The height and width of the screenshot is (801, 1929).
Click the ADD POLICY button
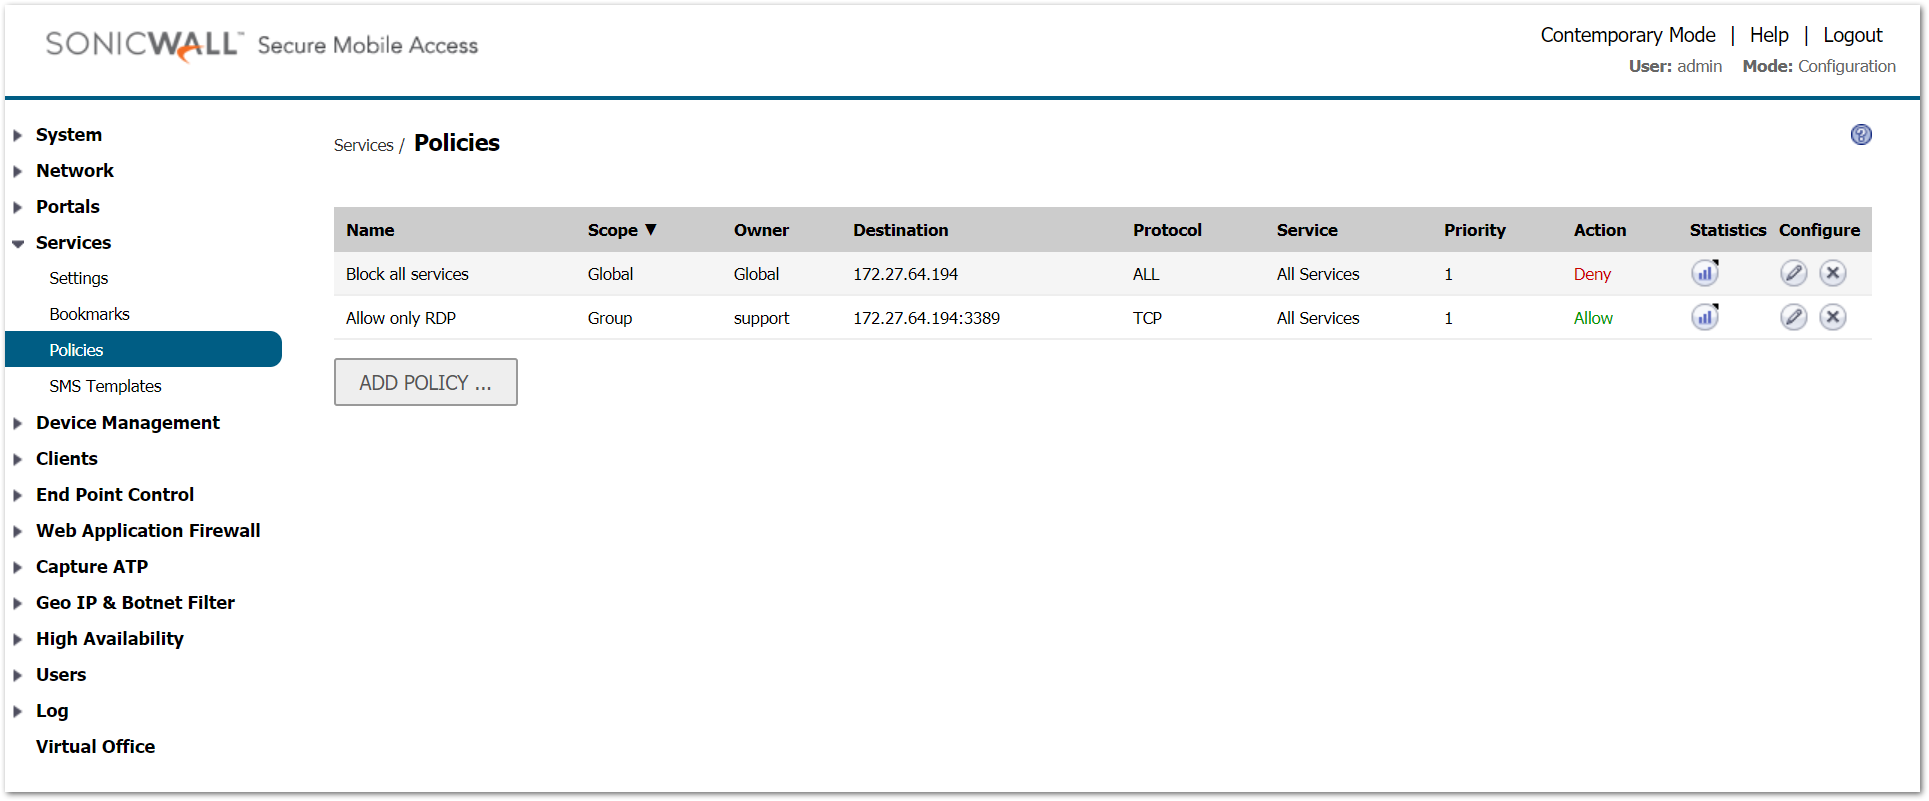(426, 382)
